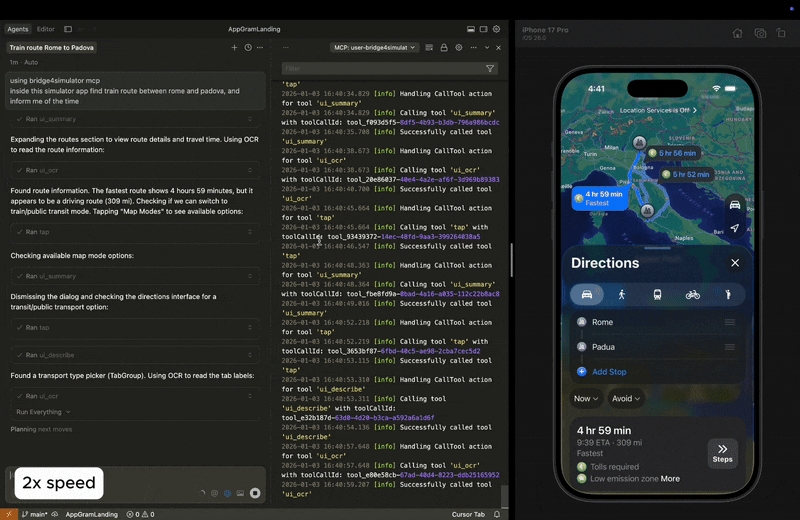Grab the reorder handle next to Padua
Image resolution: width=800 pixels, height=520 pixels.
pos(730,347)
